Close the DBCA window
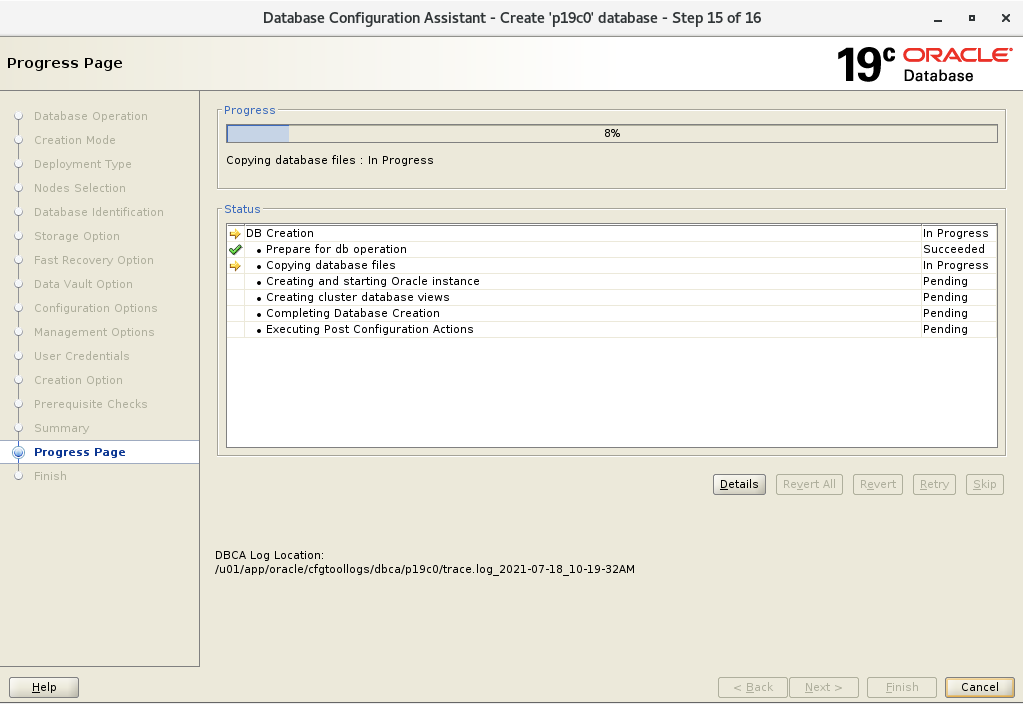The image size is (1023, 704). coord(1005,18)
